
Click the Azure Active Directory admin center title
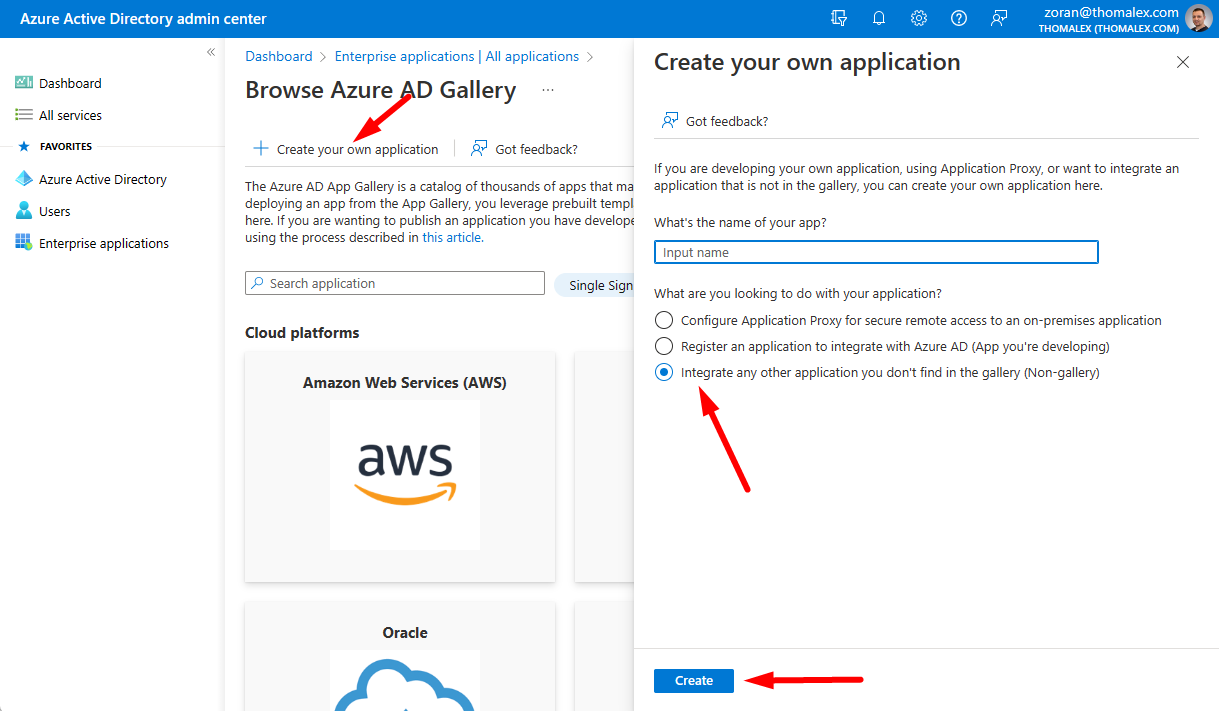143,19
